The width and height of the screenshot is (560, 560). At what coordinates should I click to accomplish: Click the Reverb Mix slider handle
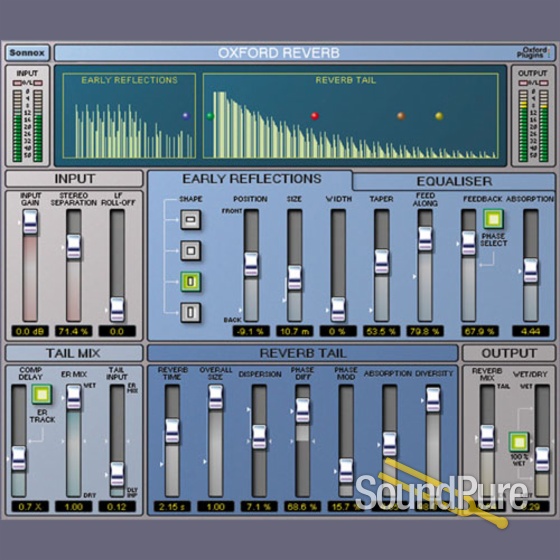[487, 438]
